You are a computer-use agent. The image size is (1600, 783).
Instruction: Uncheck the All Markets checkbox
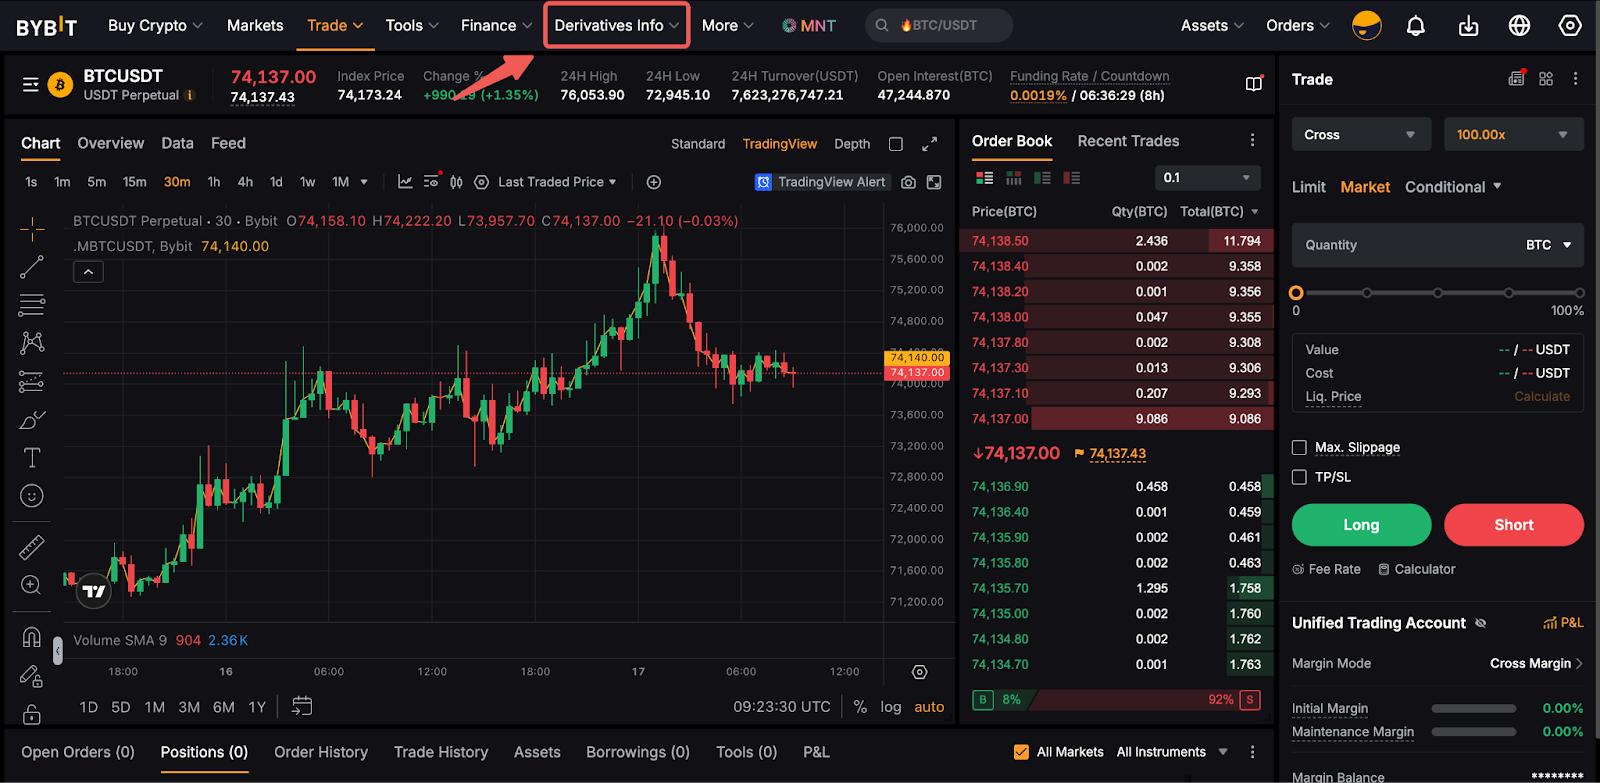click(x=1021, y=752)
